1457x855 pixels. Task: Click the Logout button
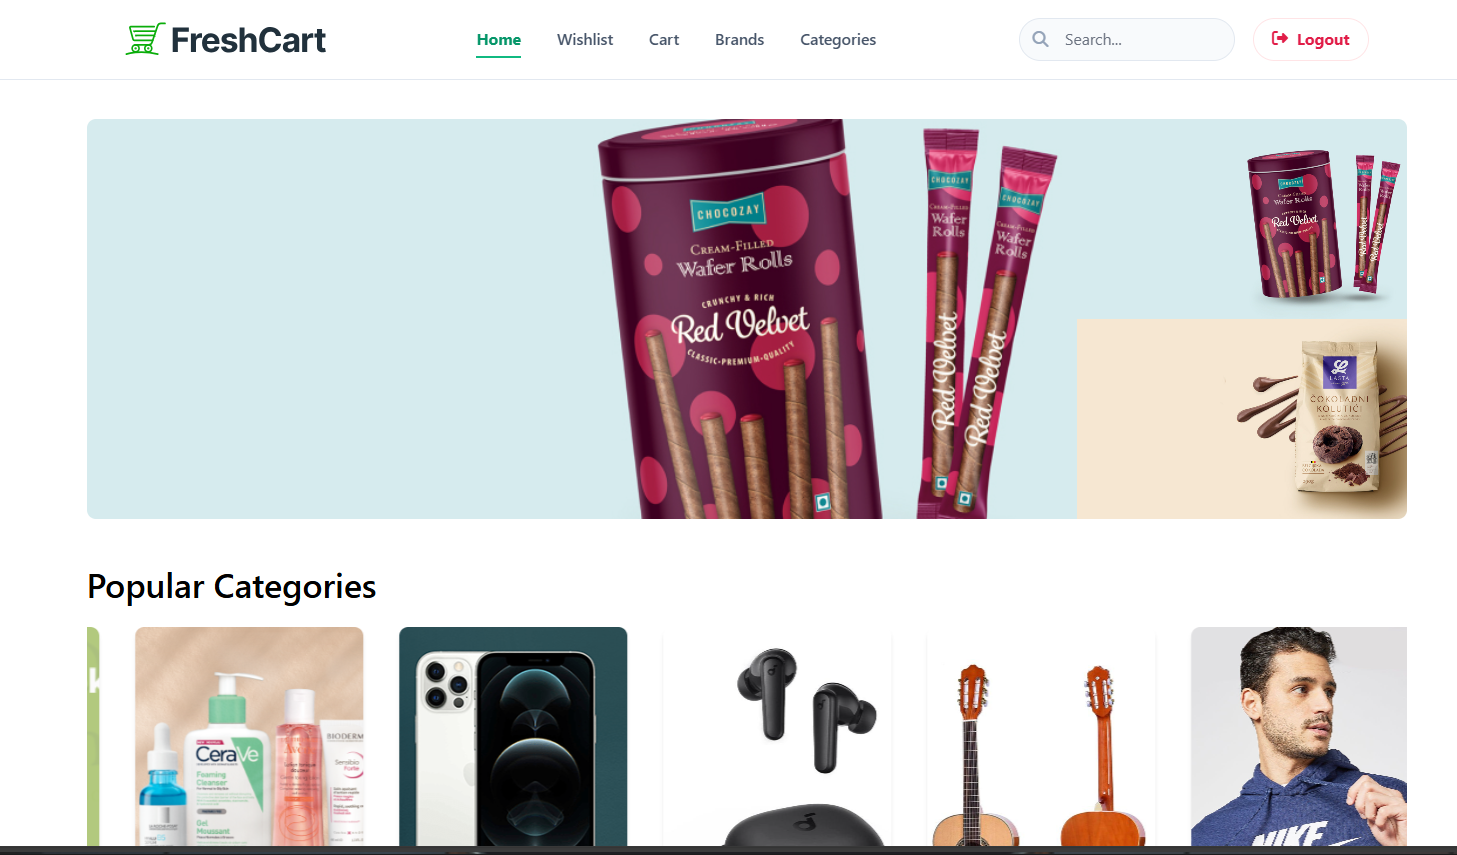(x=1310, y=39)
